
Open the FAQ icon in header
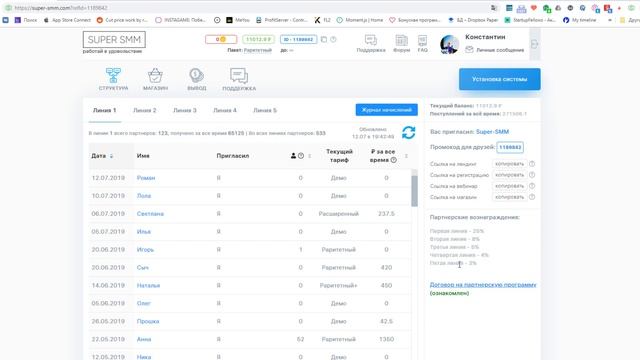(x=422, y=40)
